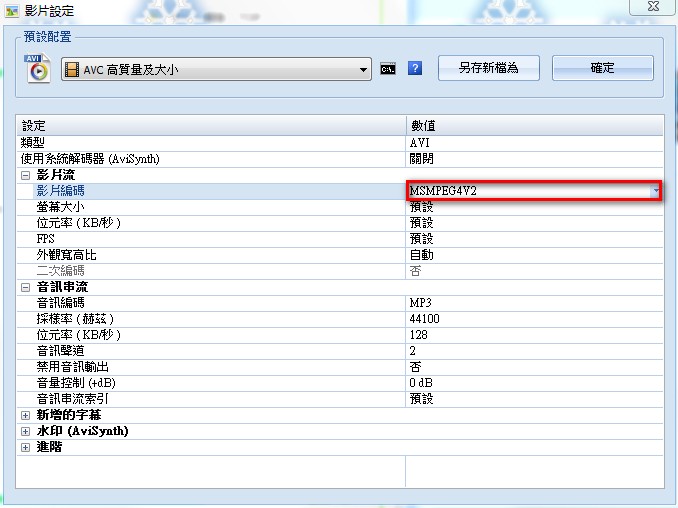Select the 使用系統解碼器 (AviSynth) row
This screenshot has height=508, width=678.
pyautogui.click(x=339, y=159)
